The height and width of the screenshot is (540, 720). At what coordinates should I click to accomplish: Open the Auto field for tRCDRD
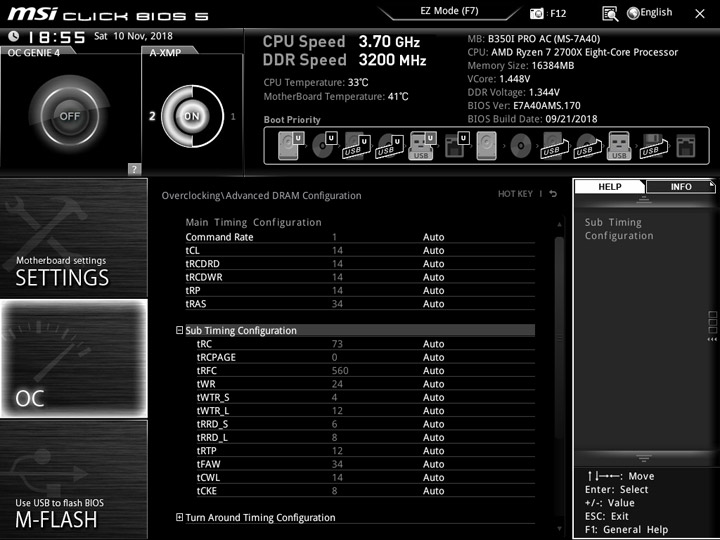pos(433,264)
